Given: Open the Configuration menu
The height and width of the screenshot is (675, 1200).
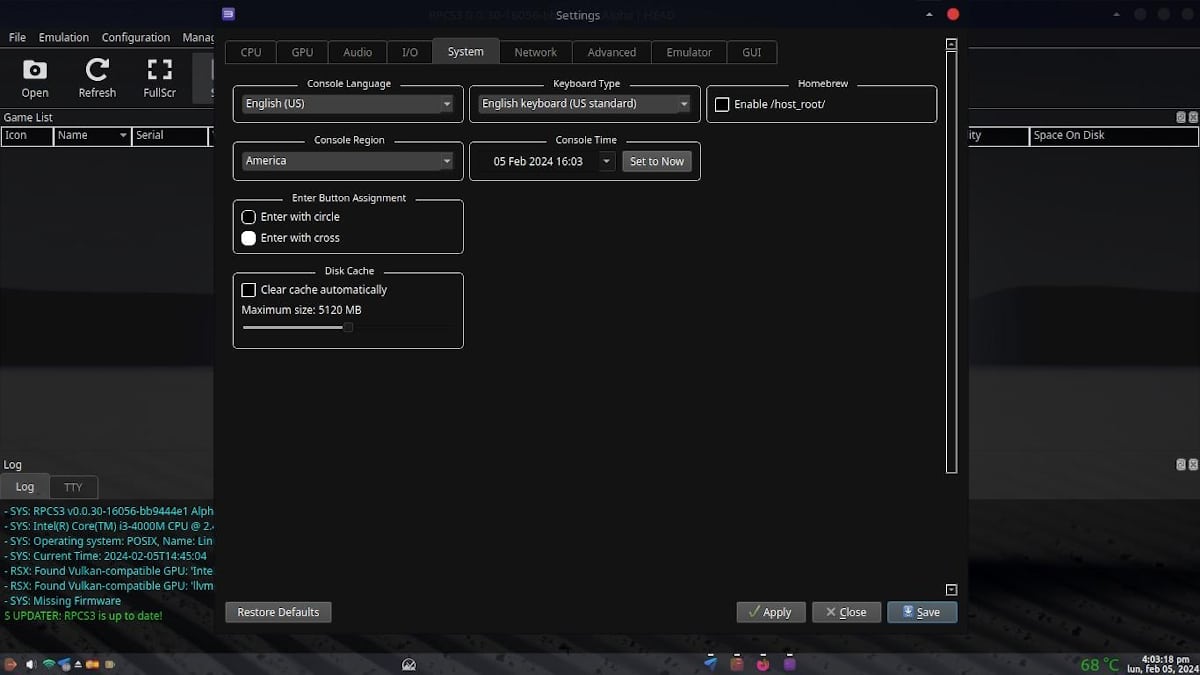Looking at the screenshot, I should pos(136,37).
